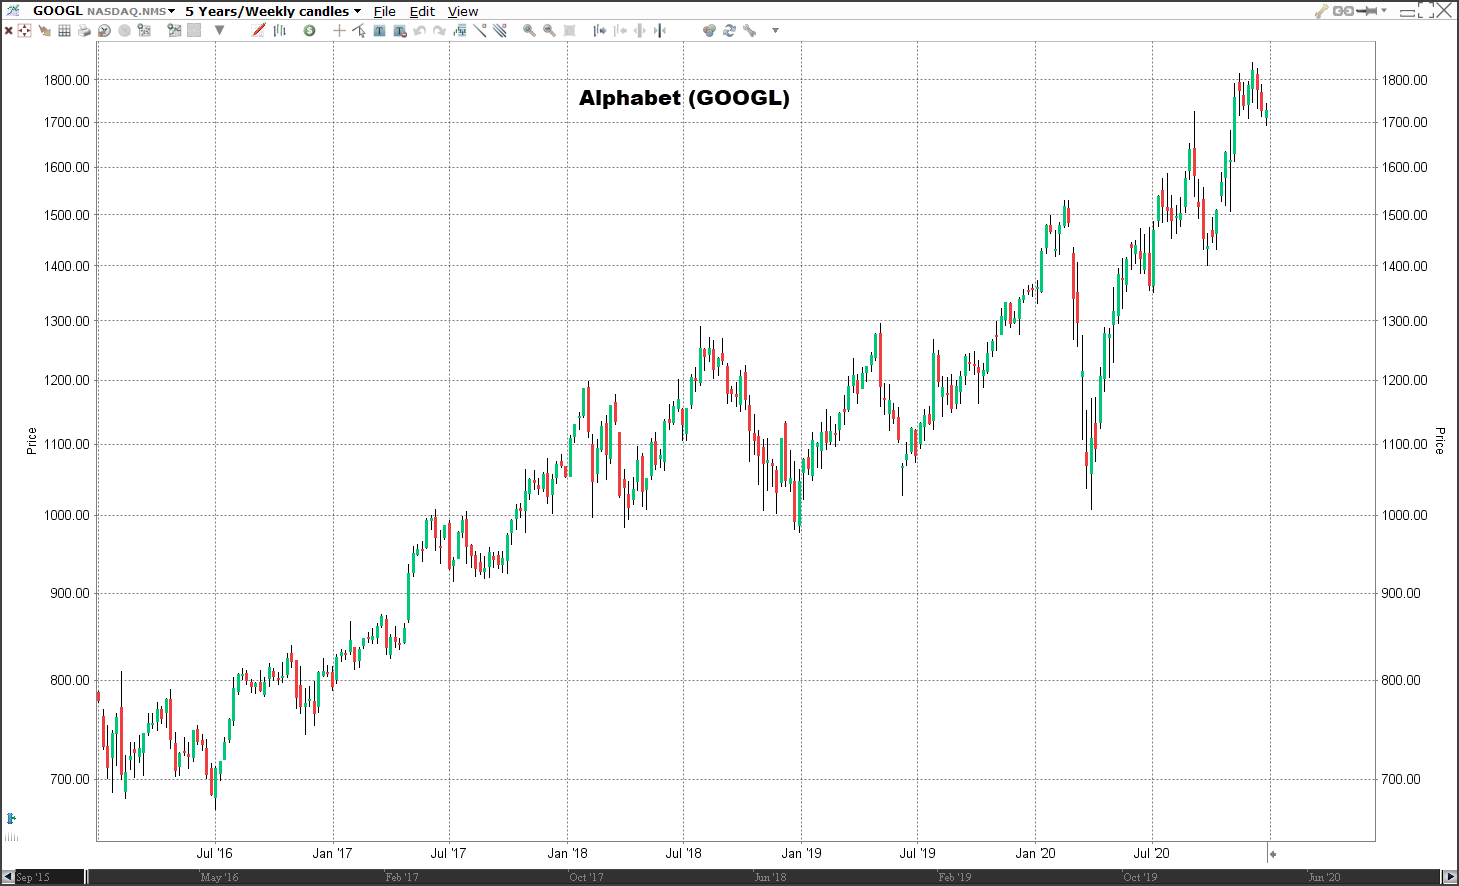The image size is (1459, 886).
Task: Click the bars shift right arrow icon
Action: (600, 31)
